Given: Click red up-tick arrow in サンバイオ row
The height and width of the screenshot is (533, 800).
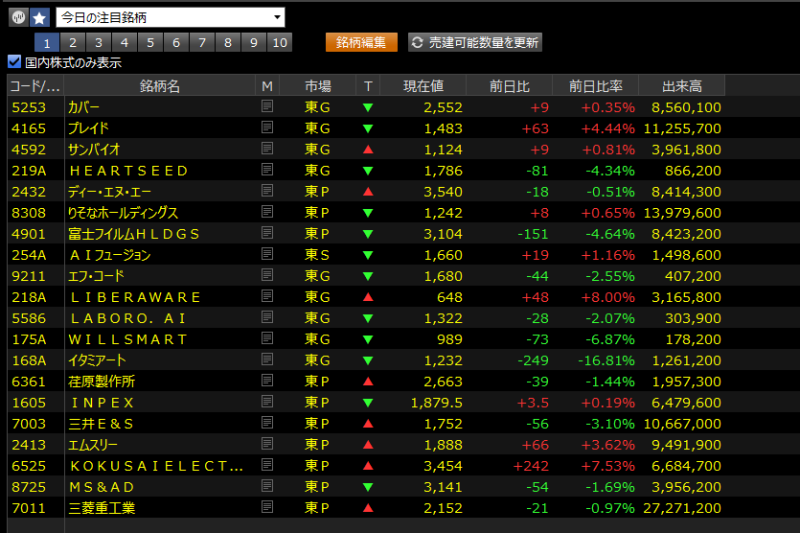Looking at the screenshot, I should [368, 149].
